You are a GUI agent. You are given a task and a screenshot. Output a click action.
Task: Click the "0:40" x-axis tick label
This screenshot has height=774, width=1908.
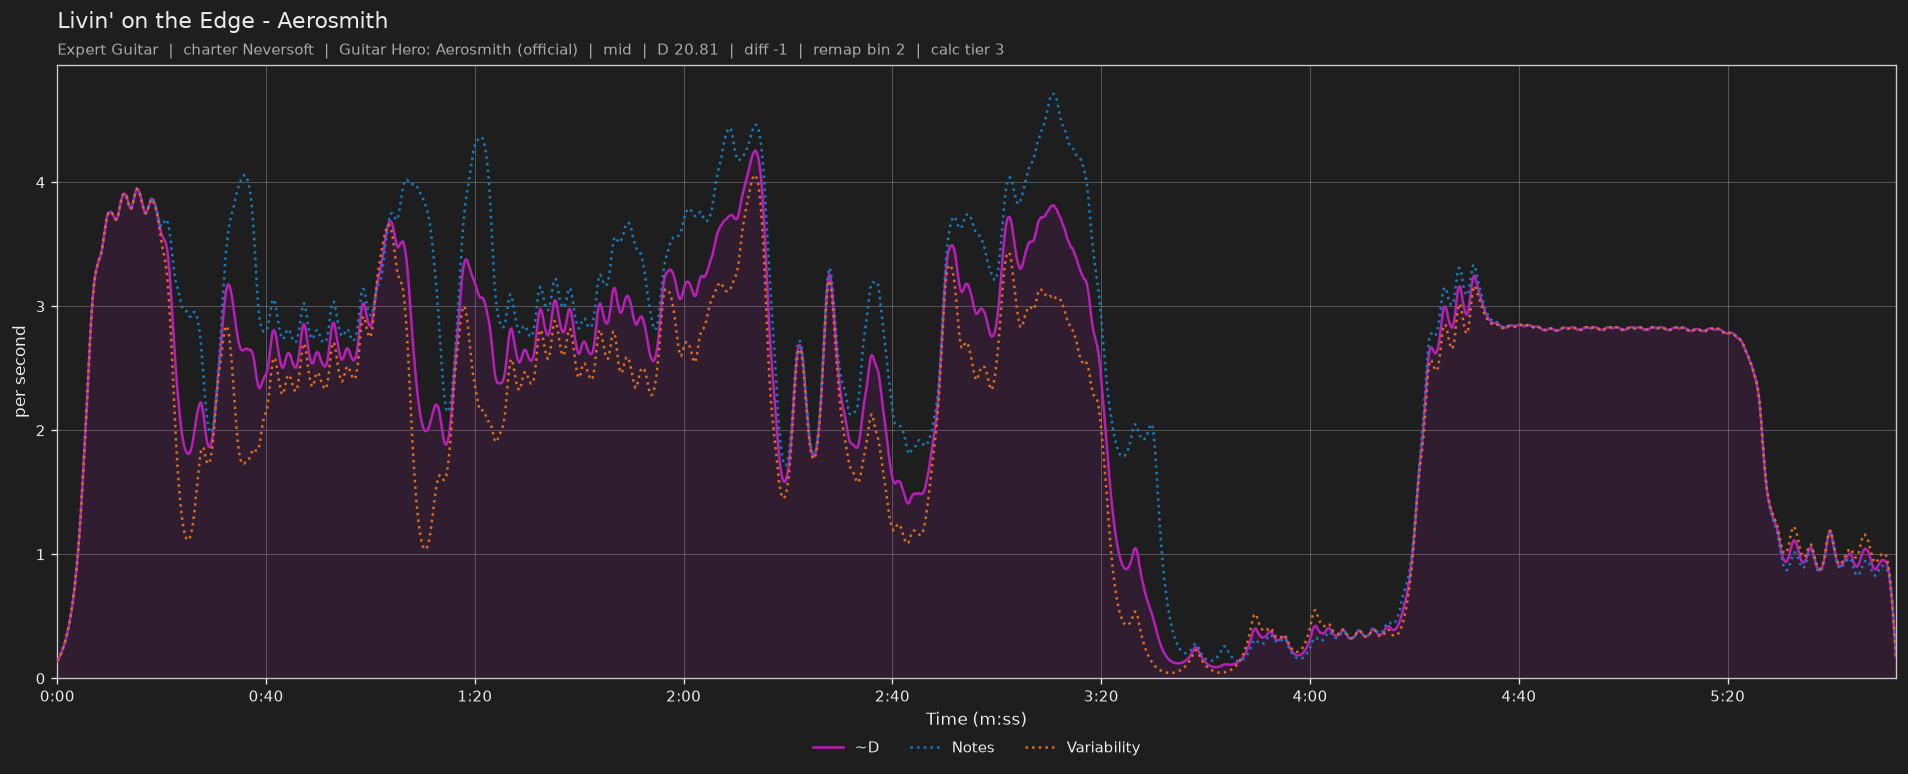coord(266,696)
